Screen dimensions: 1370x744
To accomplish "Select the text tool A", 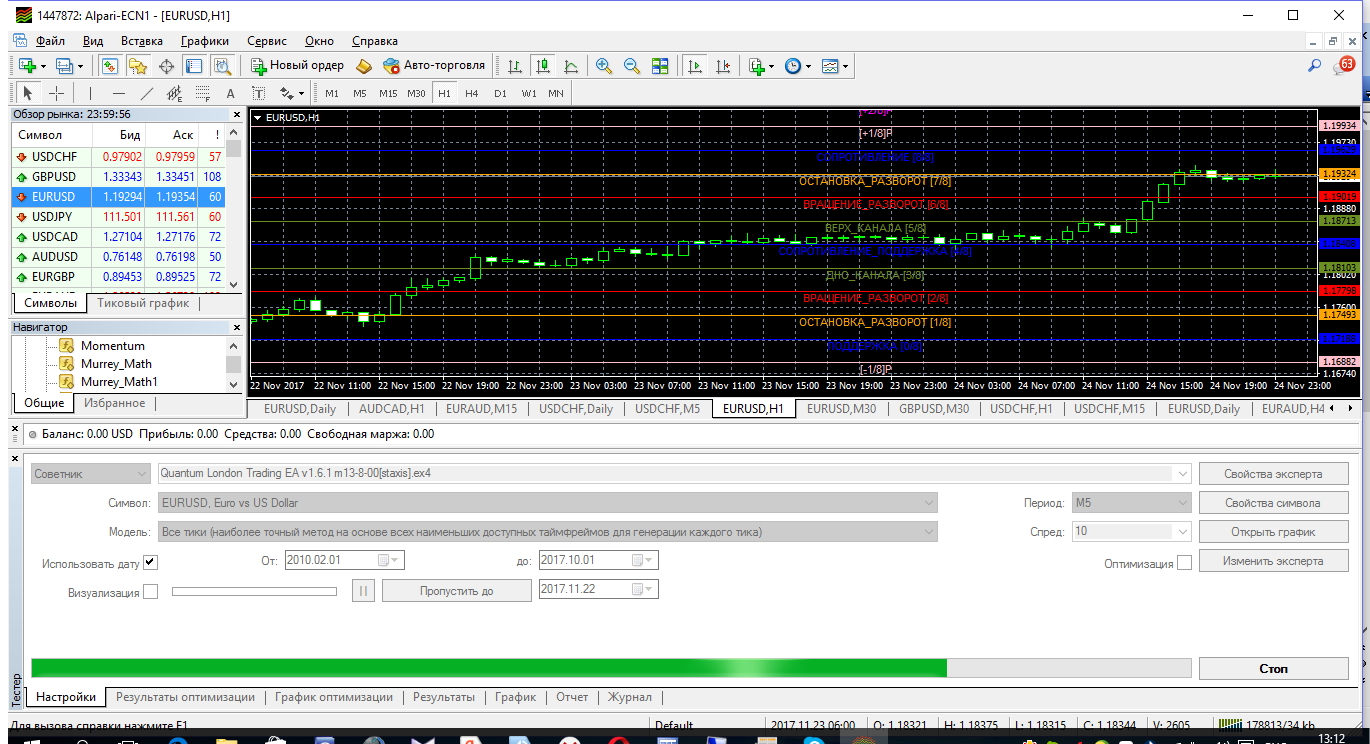I will [x=231, y=93].
